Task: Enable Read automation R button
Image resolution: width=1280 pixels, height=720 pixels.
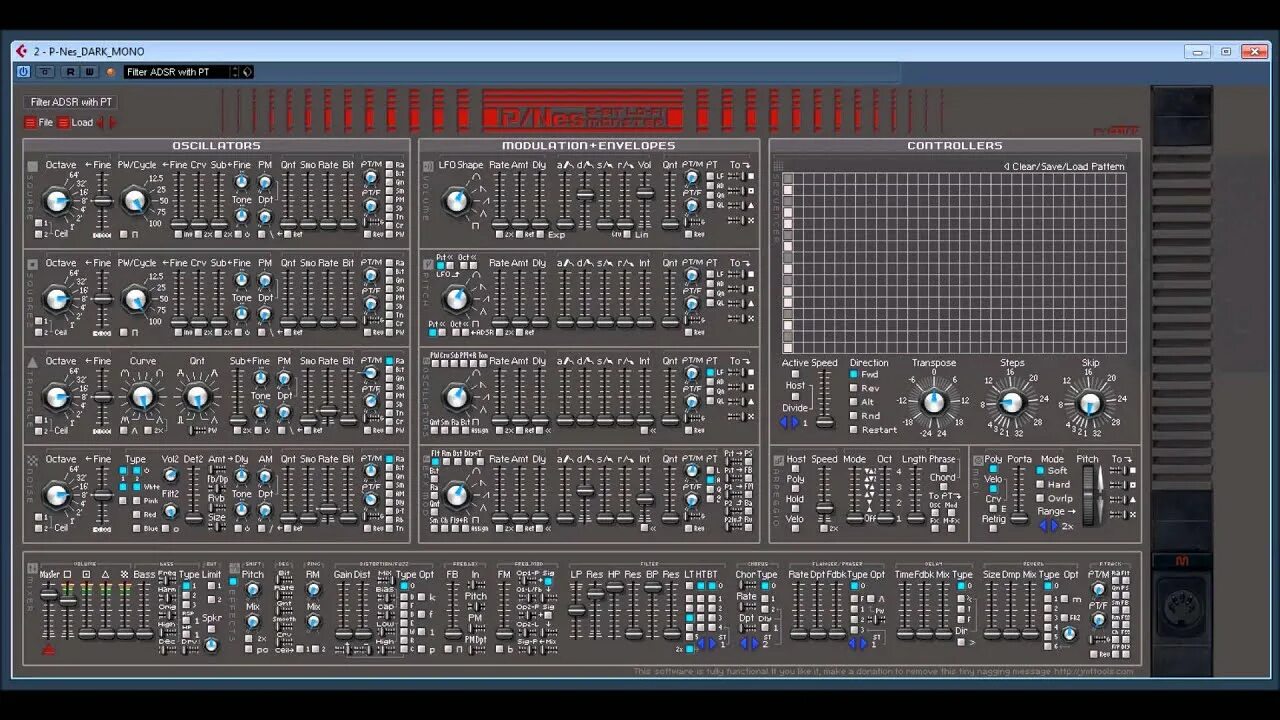Action: point(71,72)
